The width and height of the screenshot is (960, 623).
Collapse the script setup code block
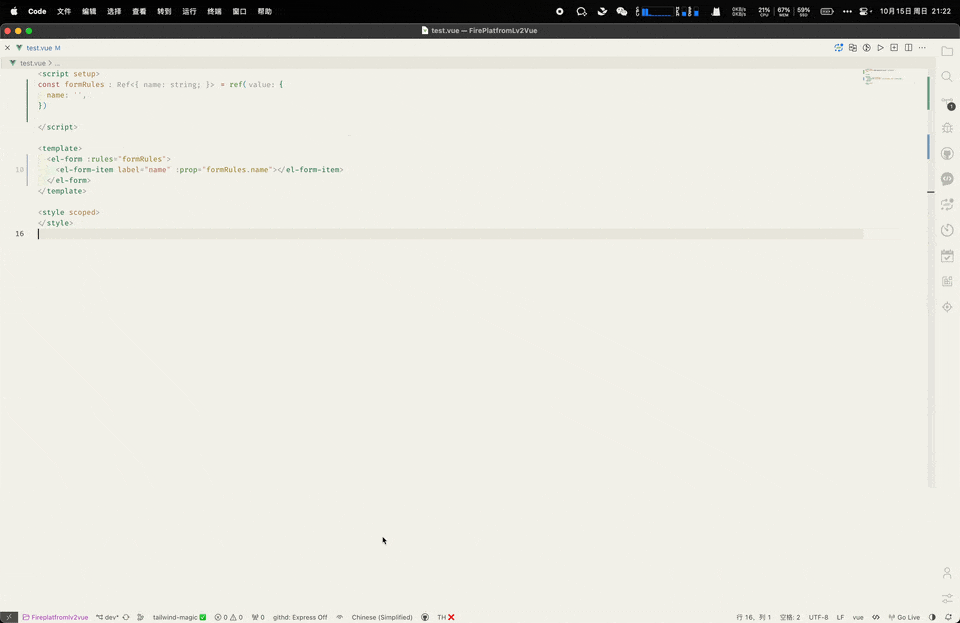(28, 73)
